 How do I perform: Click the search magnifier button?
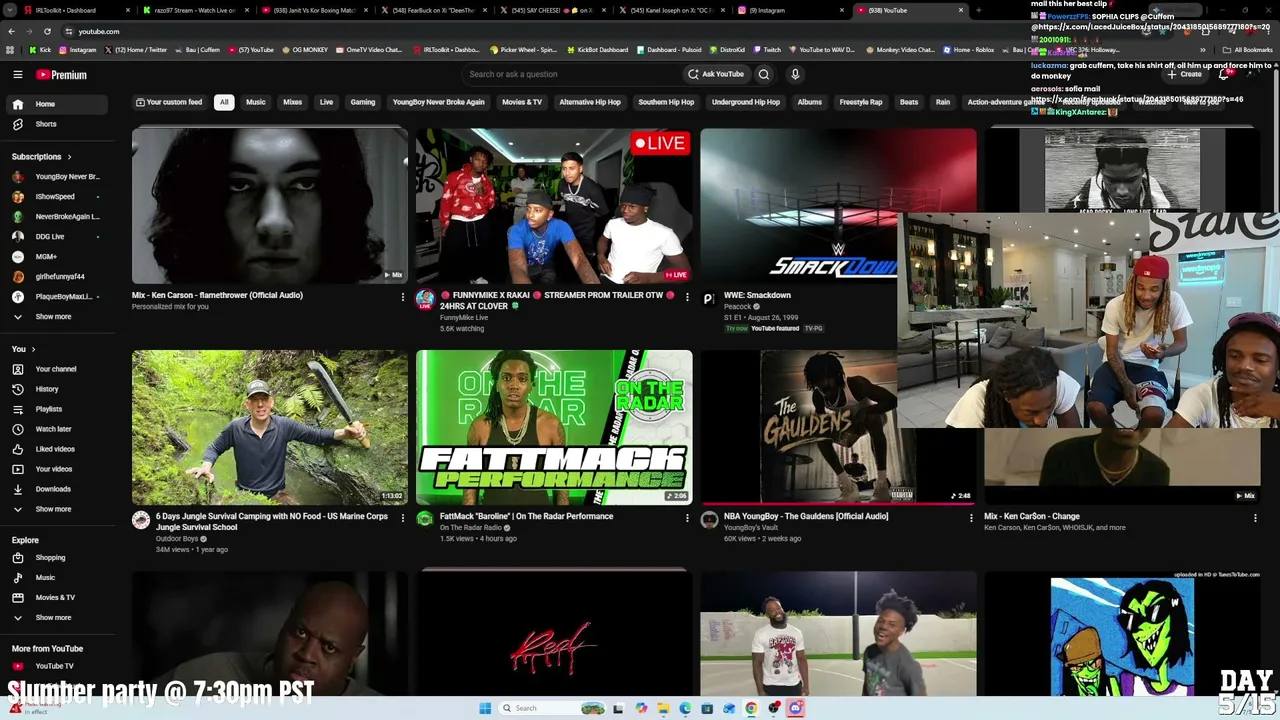point(764,74)
